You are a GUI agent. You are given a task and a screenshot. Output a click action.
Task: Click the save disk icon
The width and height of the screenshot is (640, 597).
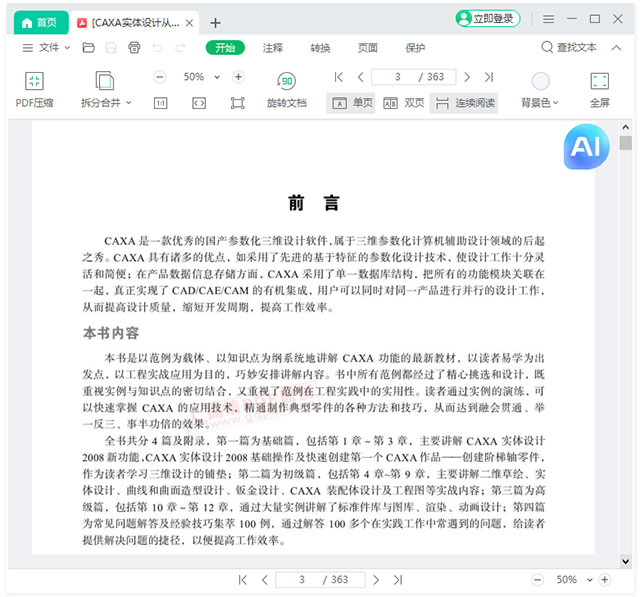click(111, 48)
